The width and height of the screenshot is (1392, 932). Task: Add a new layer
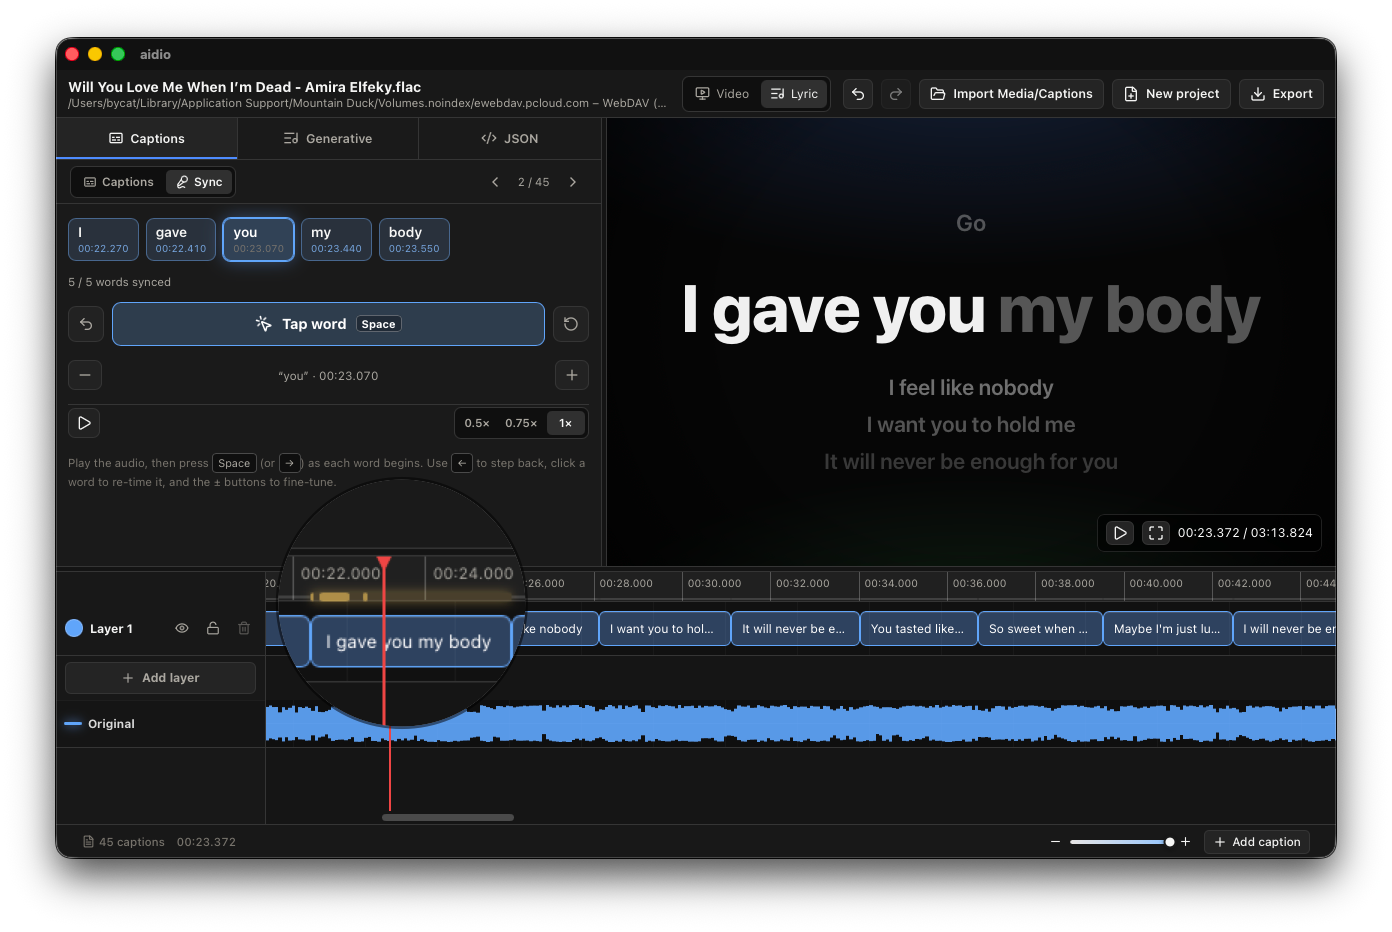tap(160, 678)
